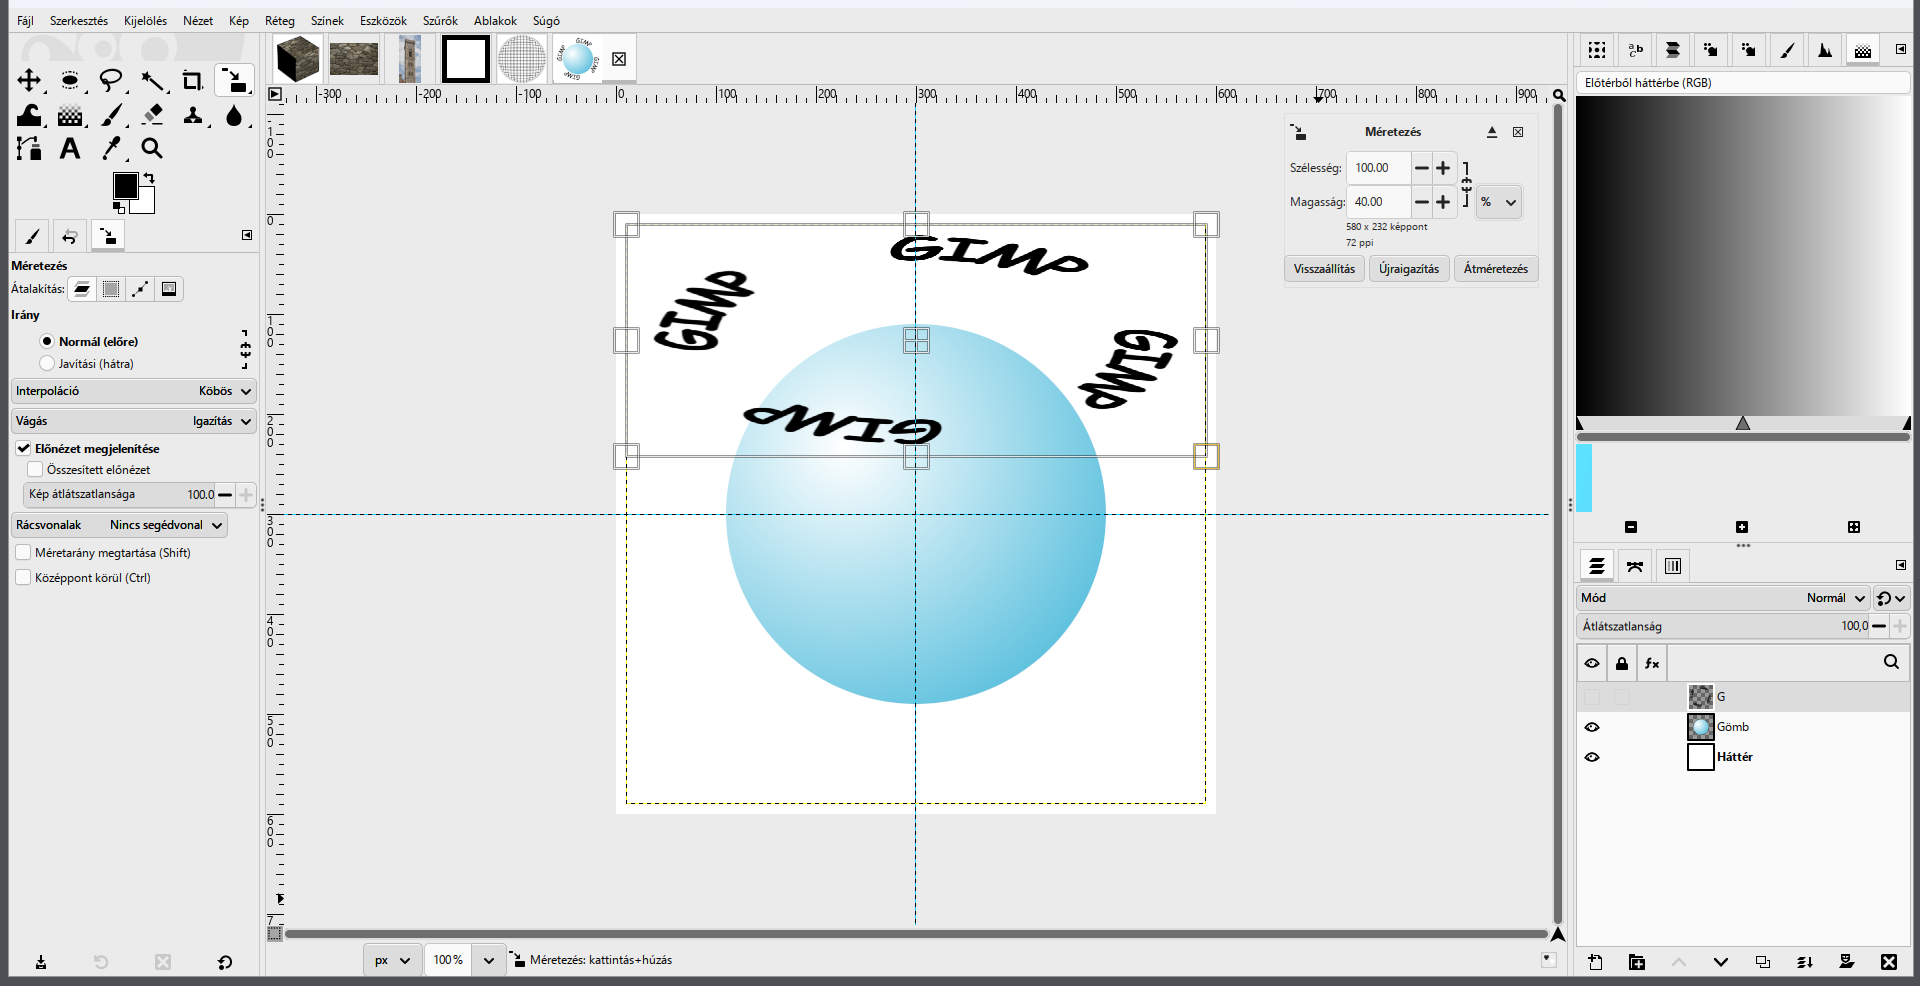Screen dimensions: 1920x986
Task: Select the Clone stamp tool
Action: click(x=193, y=115)
